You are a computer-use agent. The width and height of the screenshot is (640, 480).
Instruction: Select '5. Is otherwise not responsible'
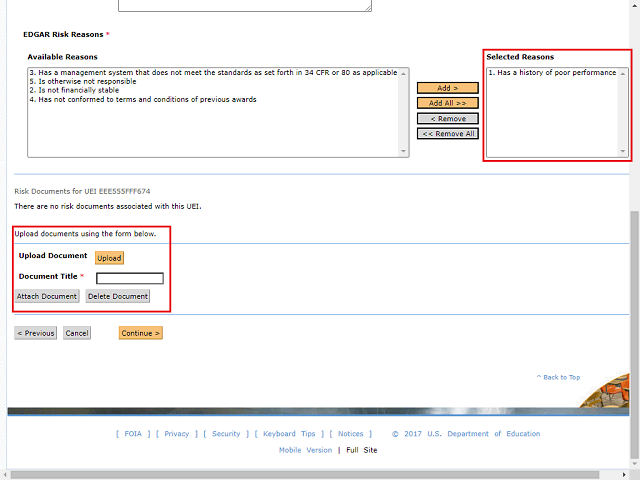83,81
